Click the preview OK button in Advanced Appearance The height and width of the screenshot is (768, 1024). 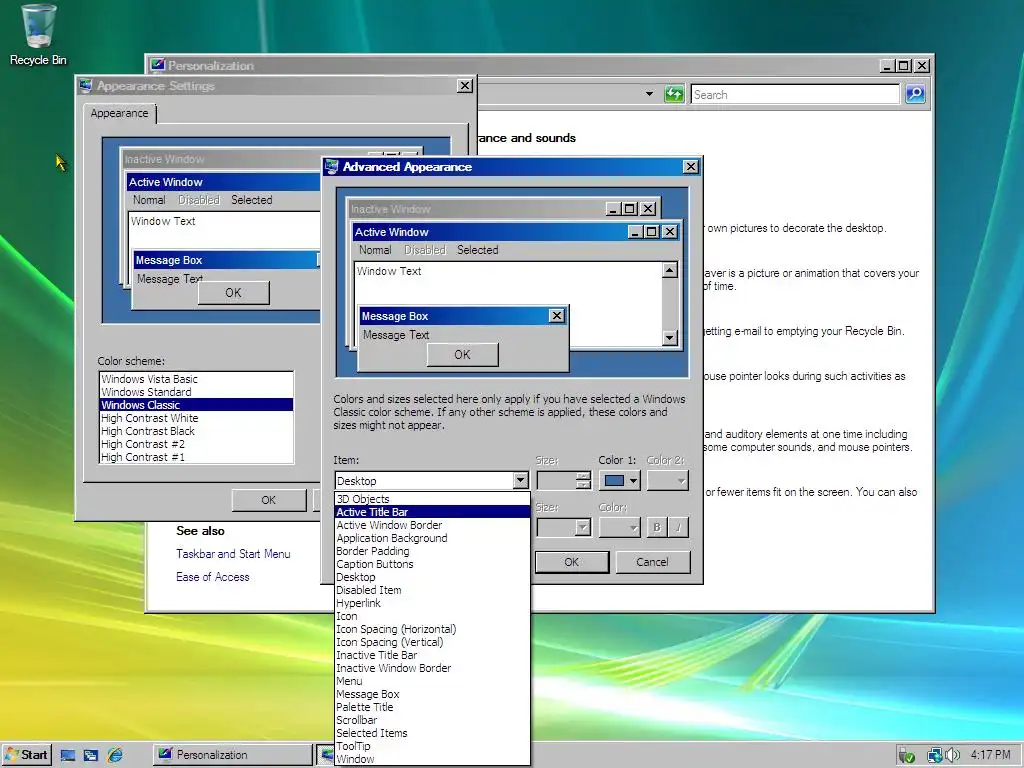462,355
